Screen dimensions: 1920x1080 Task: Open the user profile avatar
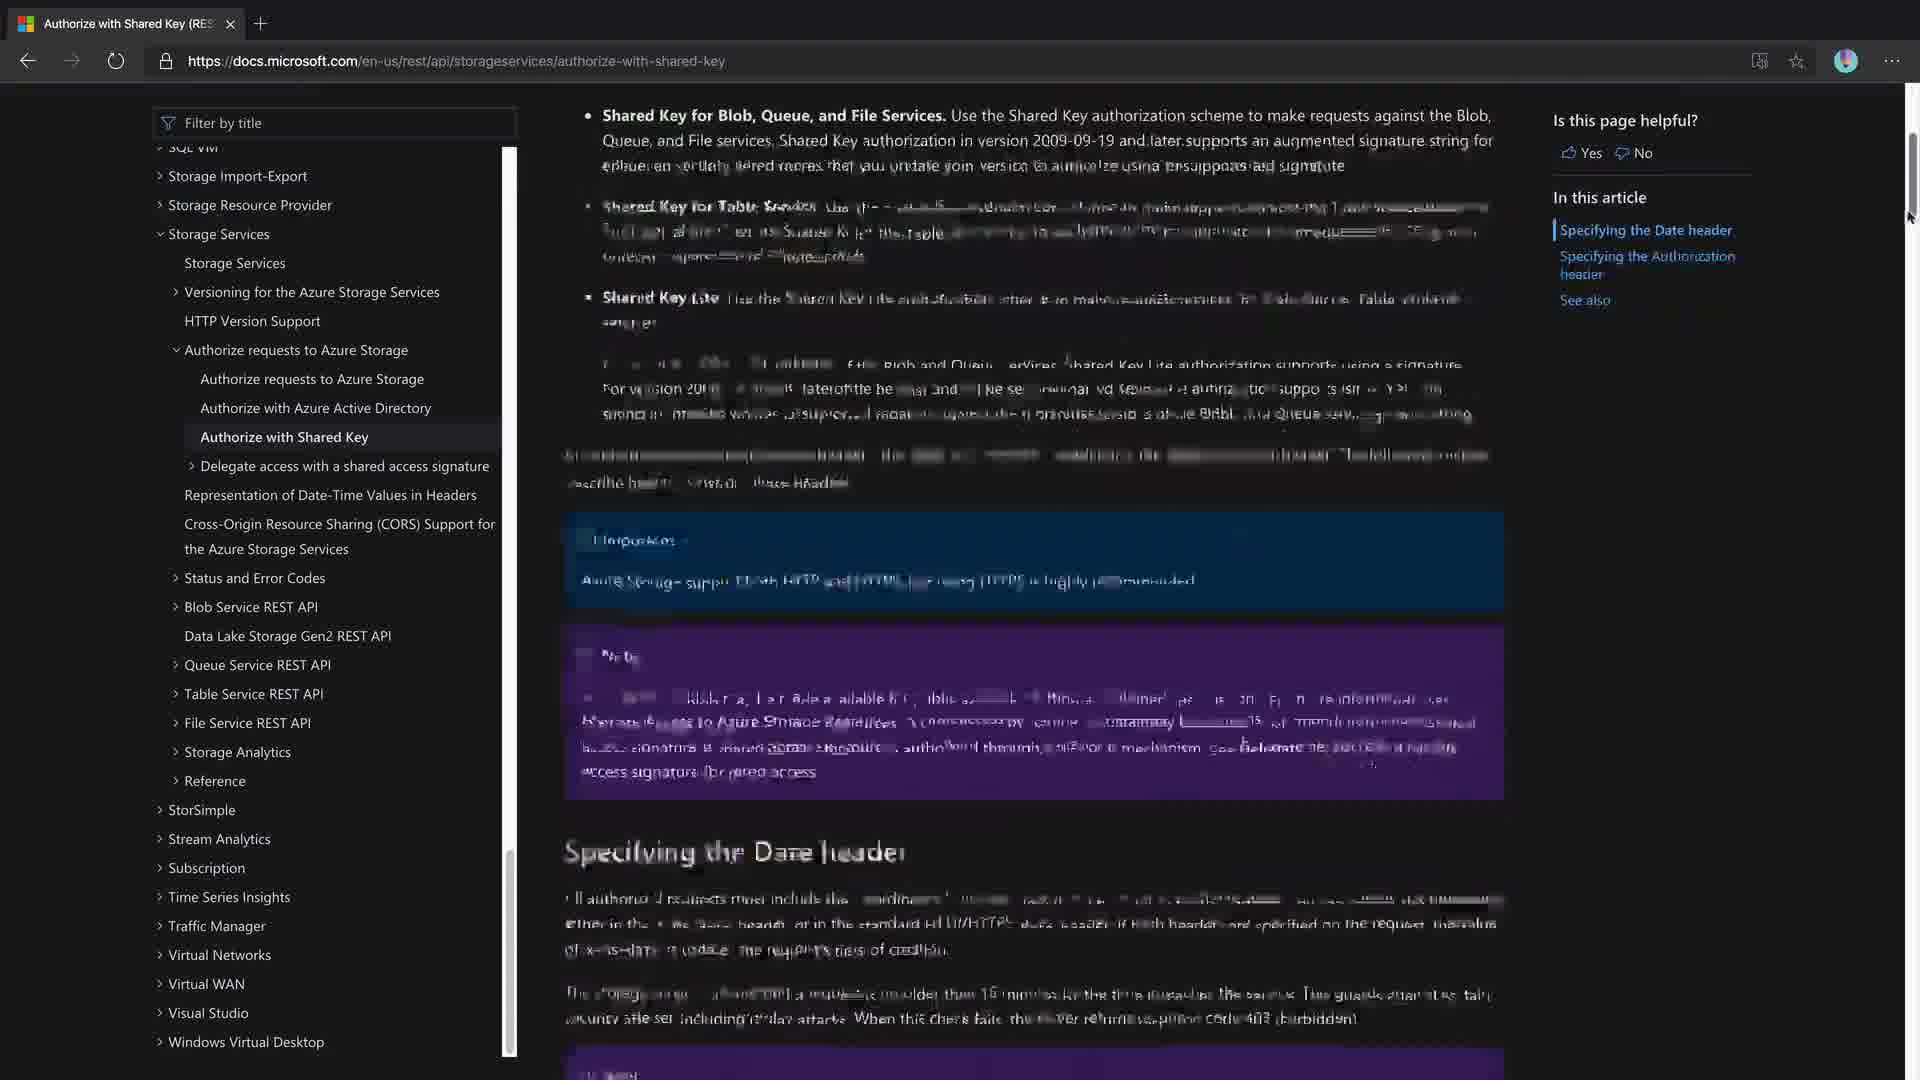[x=1846, y=61]
